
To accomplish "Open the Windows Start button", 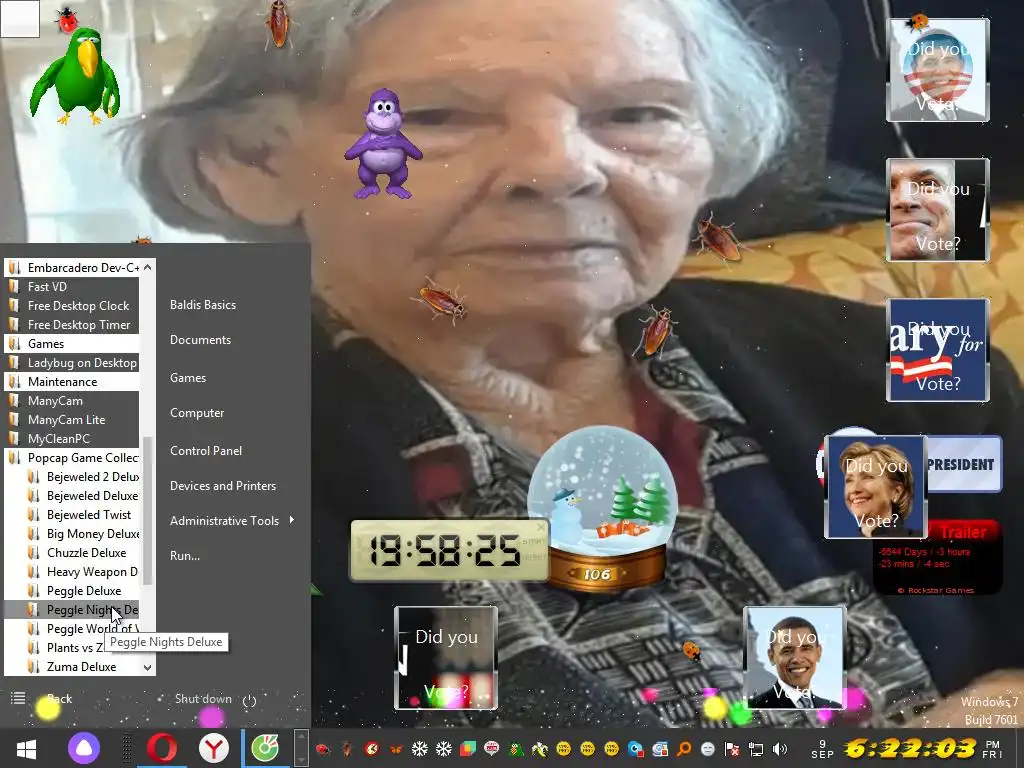I will tap(26, 748).
